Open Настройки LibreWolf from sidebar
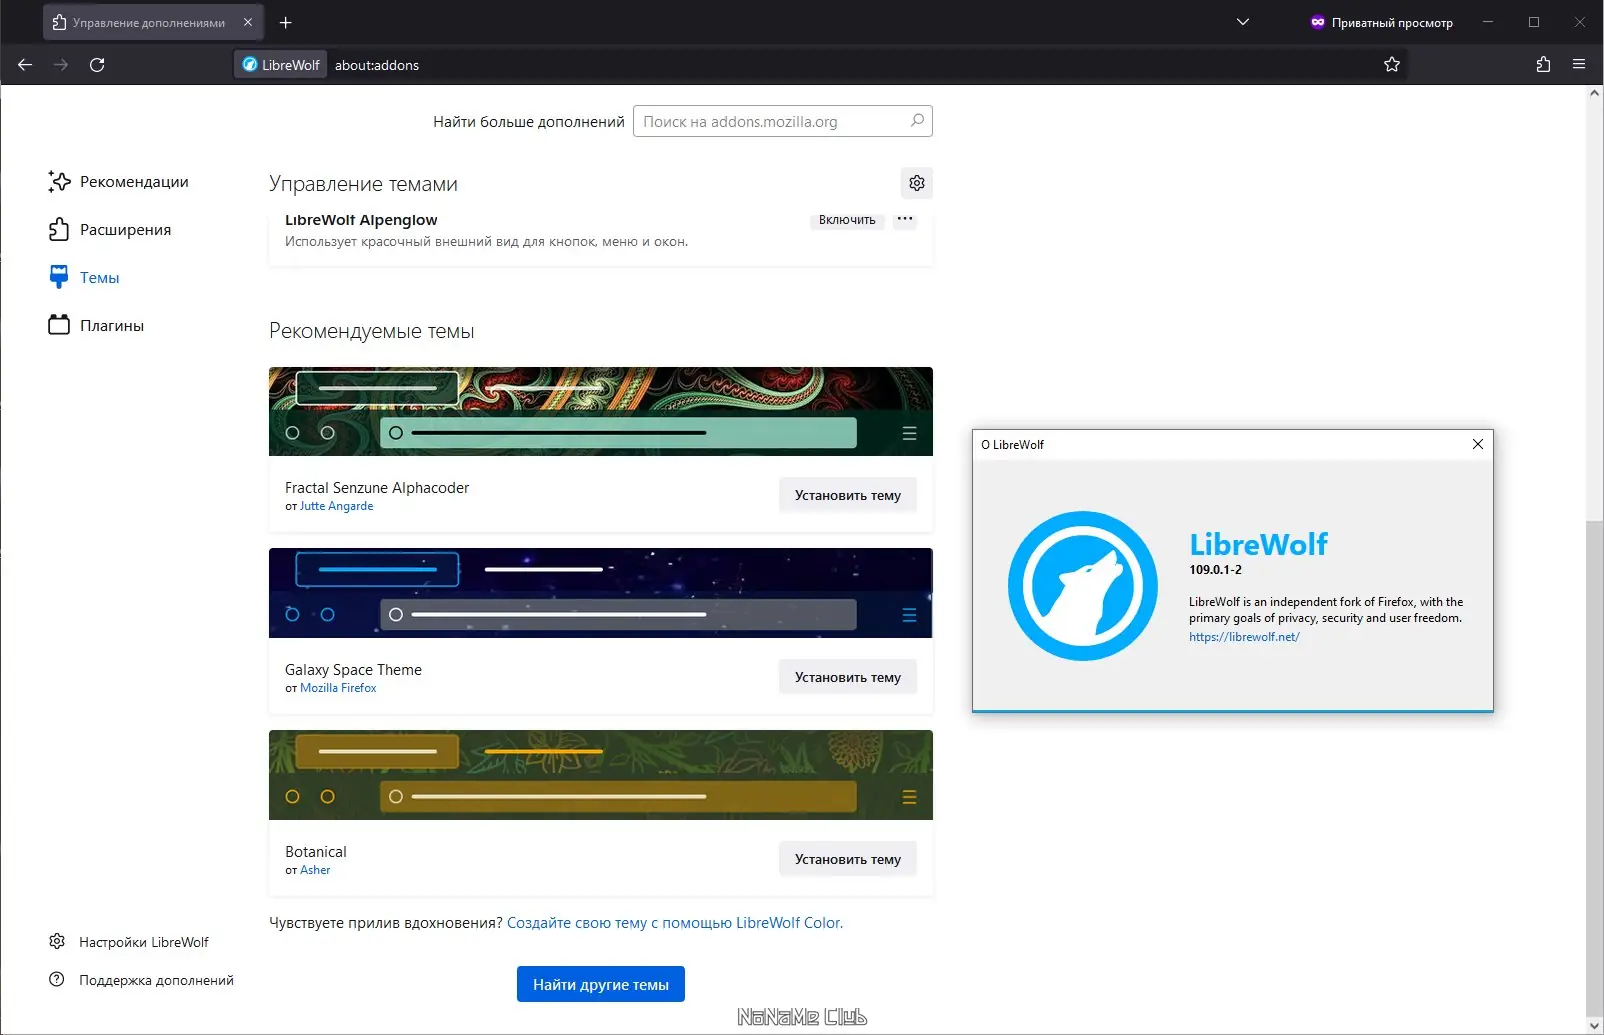Image resolution: width=1604 pixels, height=1035 pixels. 129,942
